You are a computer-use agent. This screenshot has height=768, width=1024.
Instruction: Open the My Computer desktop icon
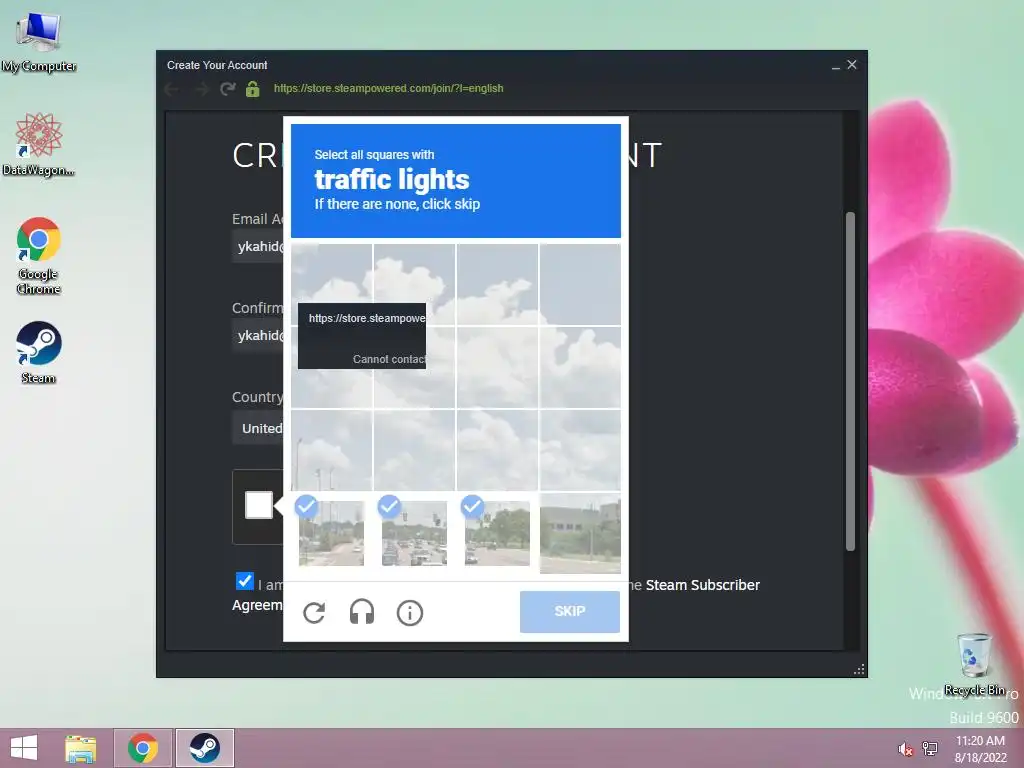(39, 42)
